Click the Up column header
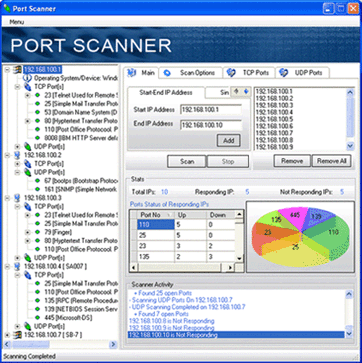Screen dimensions: 362x363 (190, 215)
